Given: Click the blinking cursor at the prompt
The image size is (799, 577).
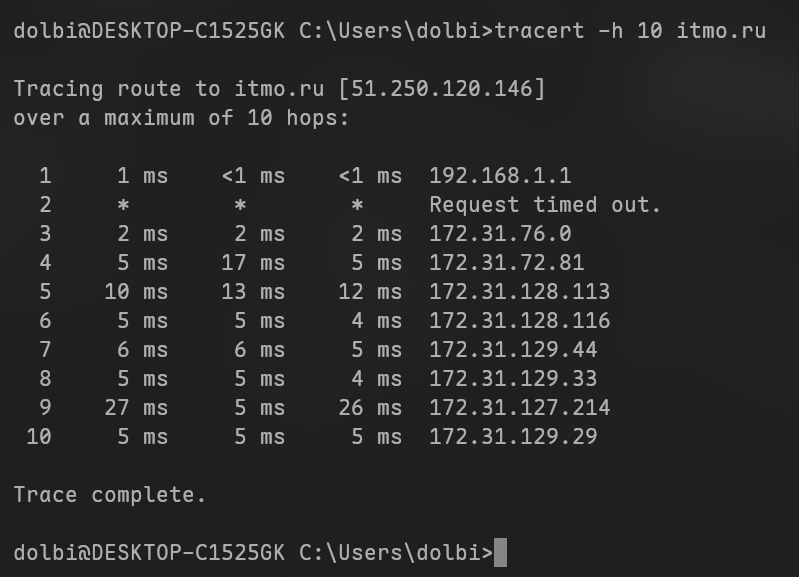Looking at the screenshot, I should tap(500, 552).
